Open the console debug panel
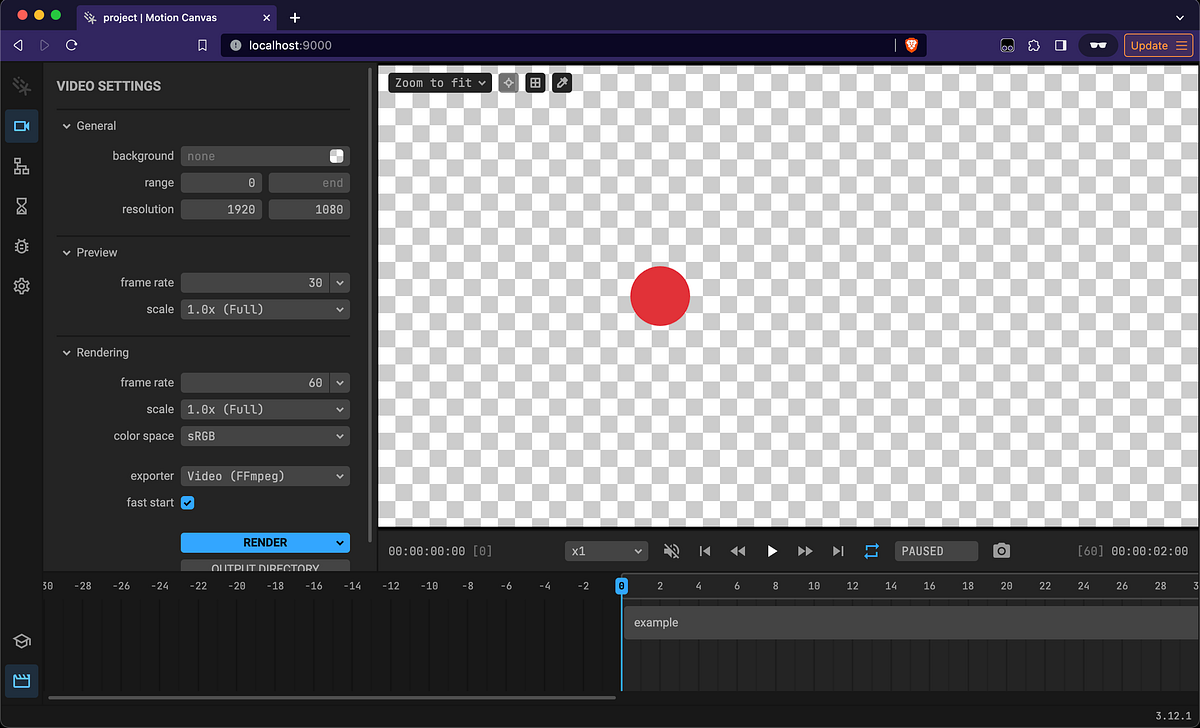The width and height of the screenshot is (1200, 728). click(21, 246)
